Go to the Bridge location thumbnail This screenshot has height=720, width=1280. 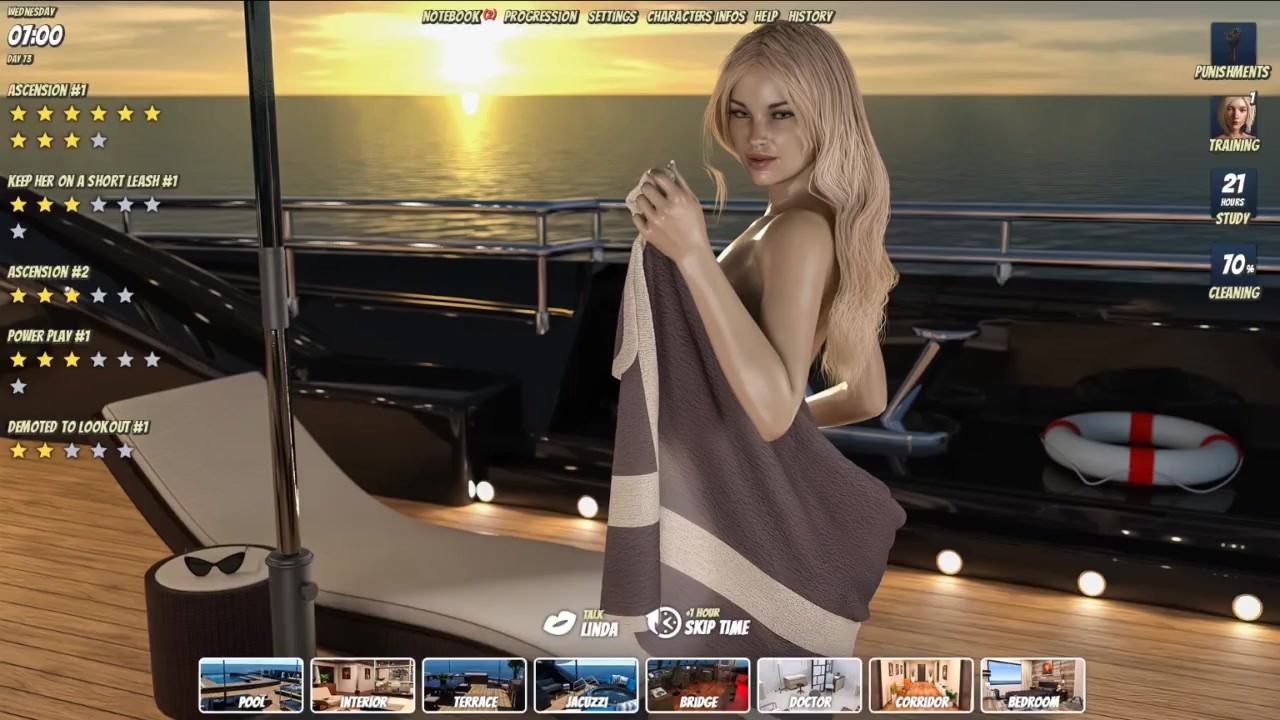[x=698, y=685]
